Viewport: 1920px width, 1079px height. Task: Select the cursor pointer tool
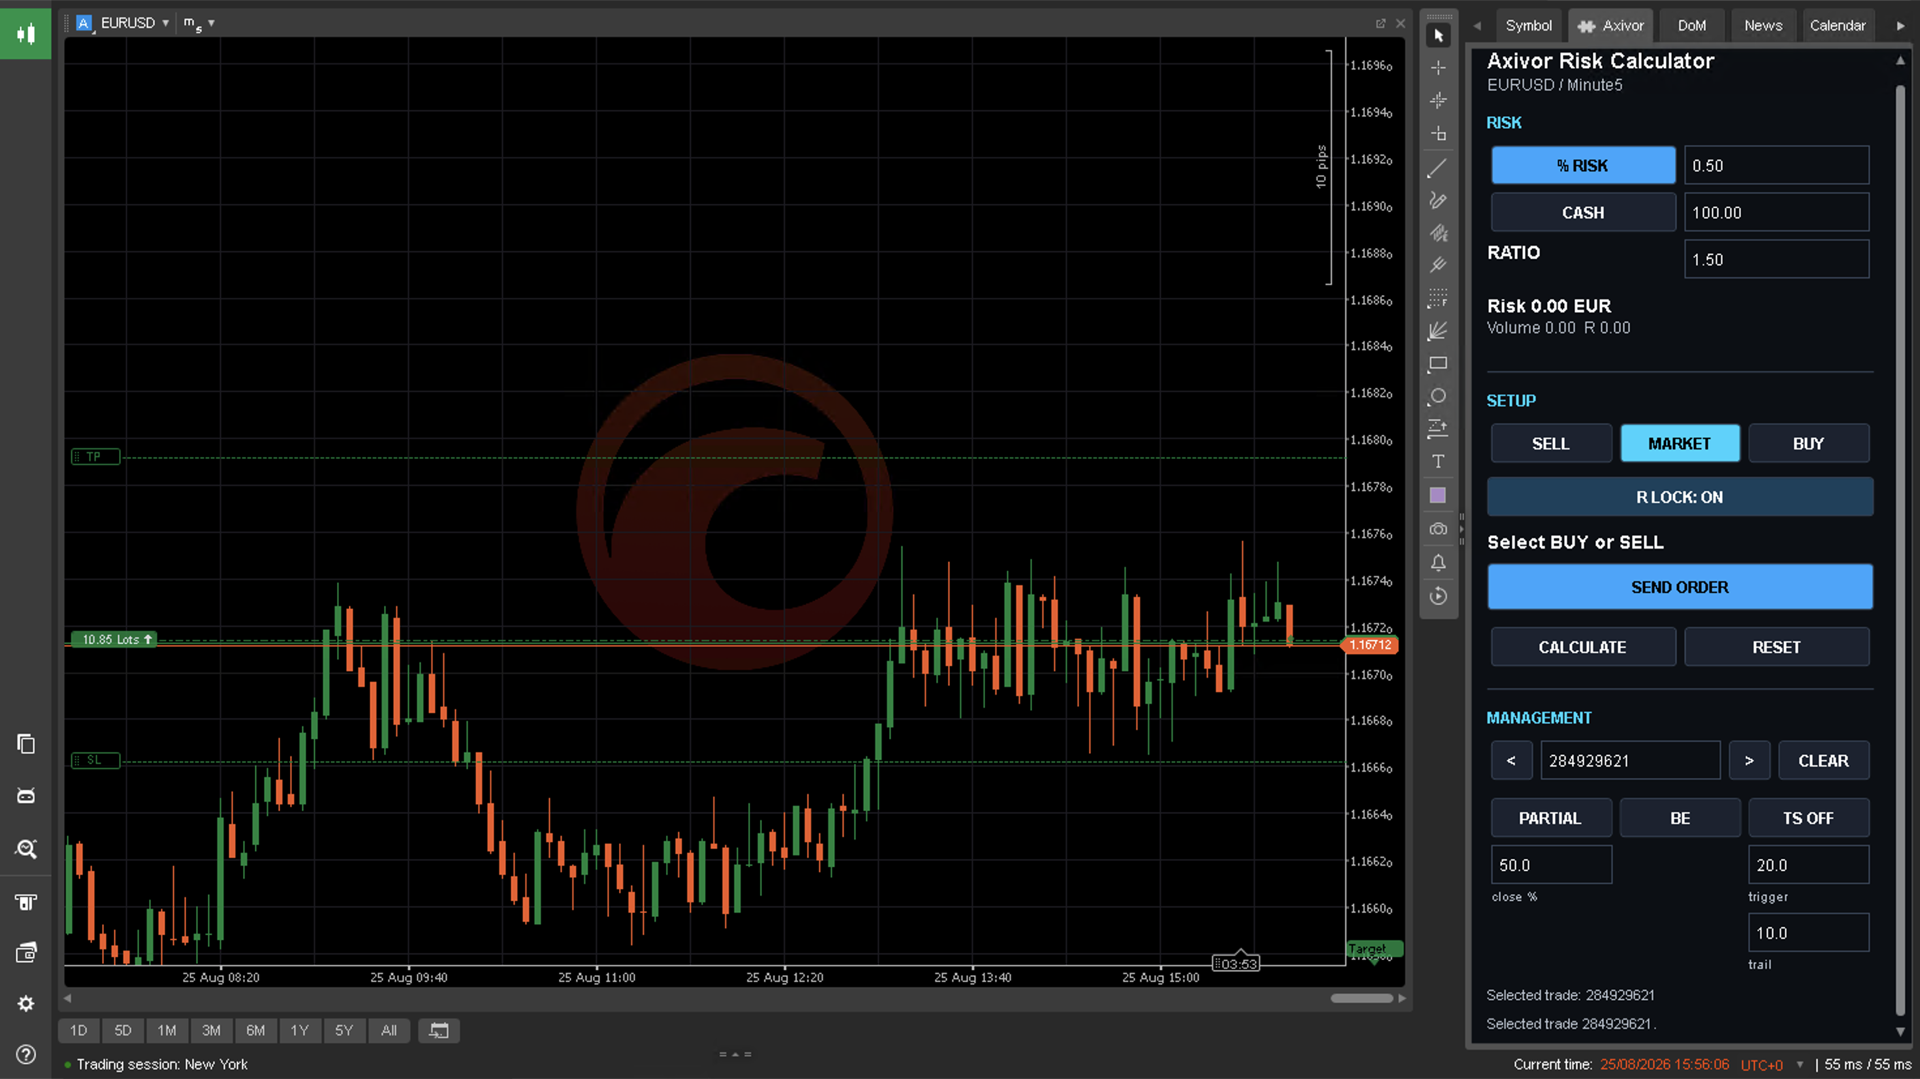1438,36
